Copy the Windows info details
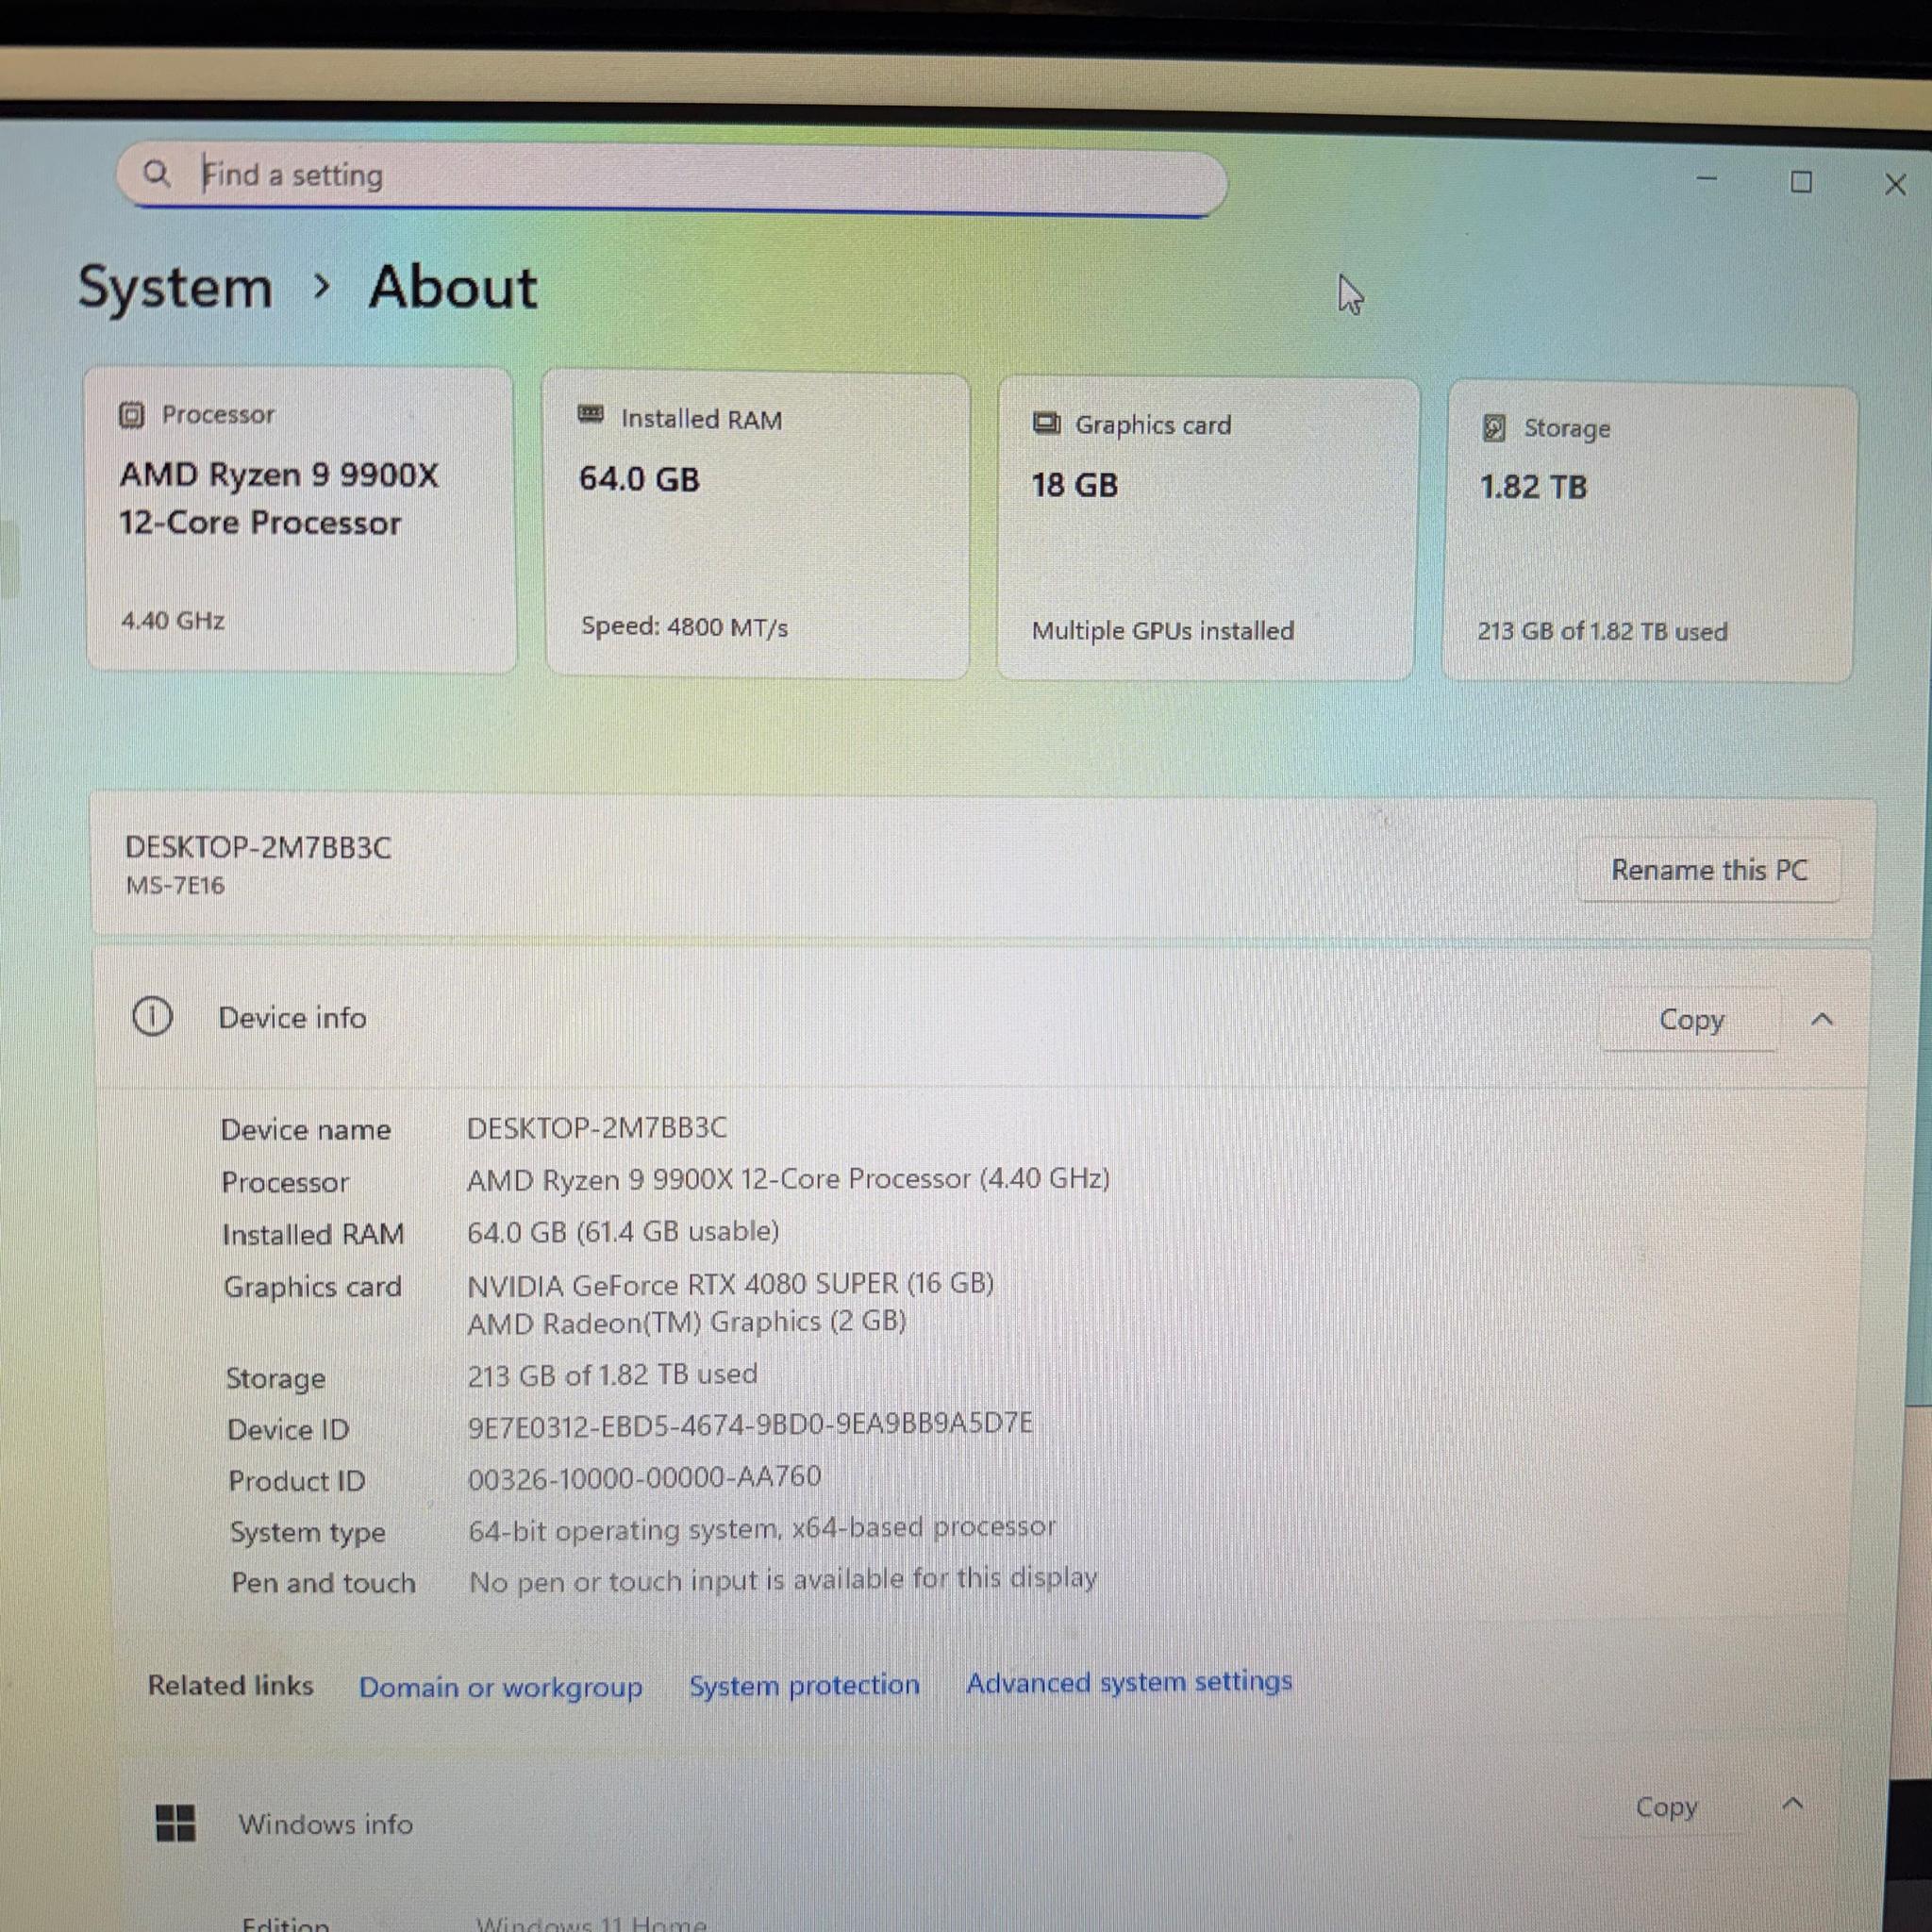The image size is (1932, 1932). (x=1666, y=1807)
